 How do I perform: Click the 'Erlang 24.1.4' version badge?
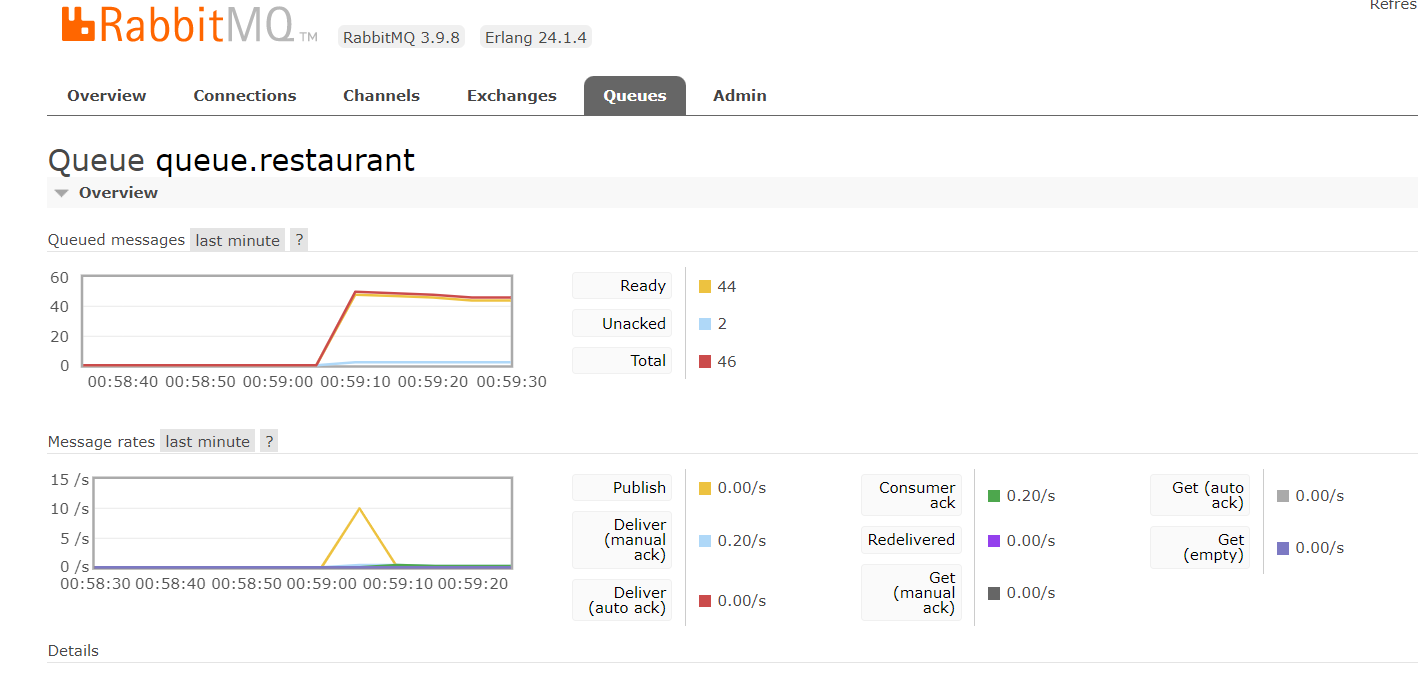536,37
